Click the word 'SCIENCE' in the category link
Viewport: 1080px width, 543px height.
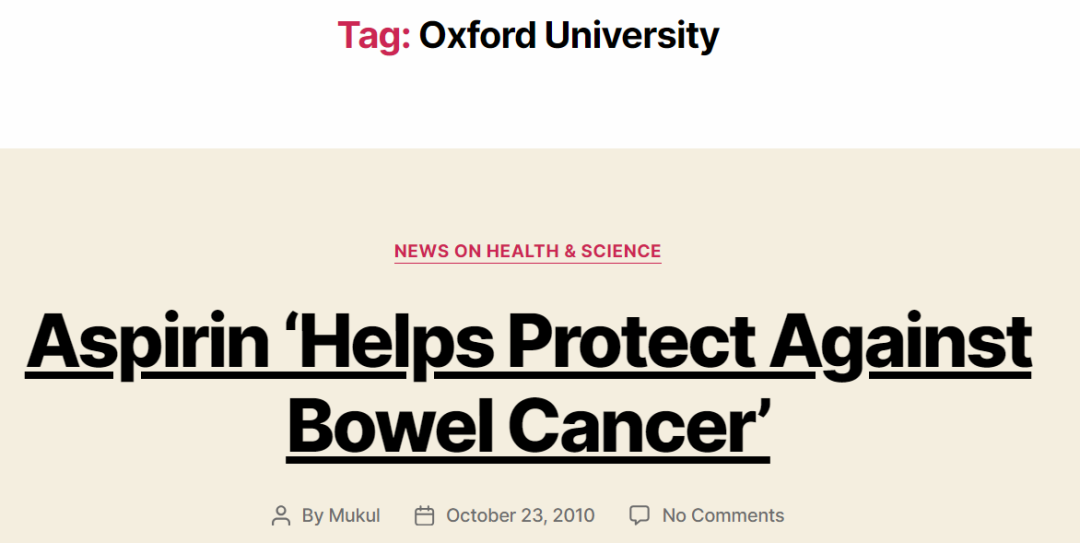[x=621, y=251]
